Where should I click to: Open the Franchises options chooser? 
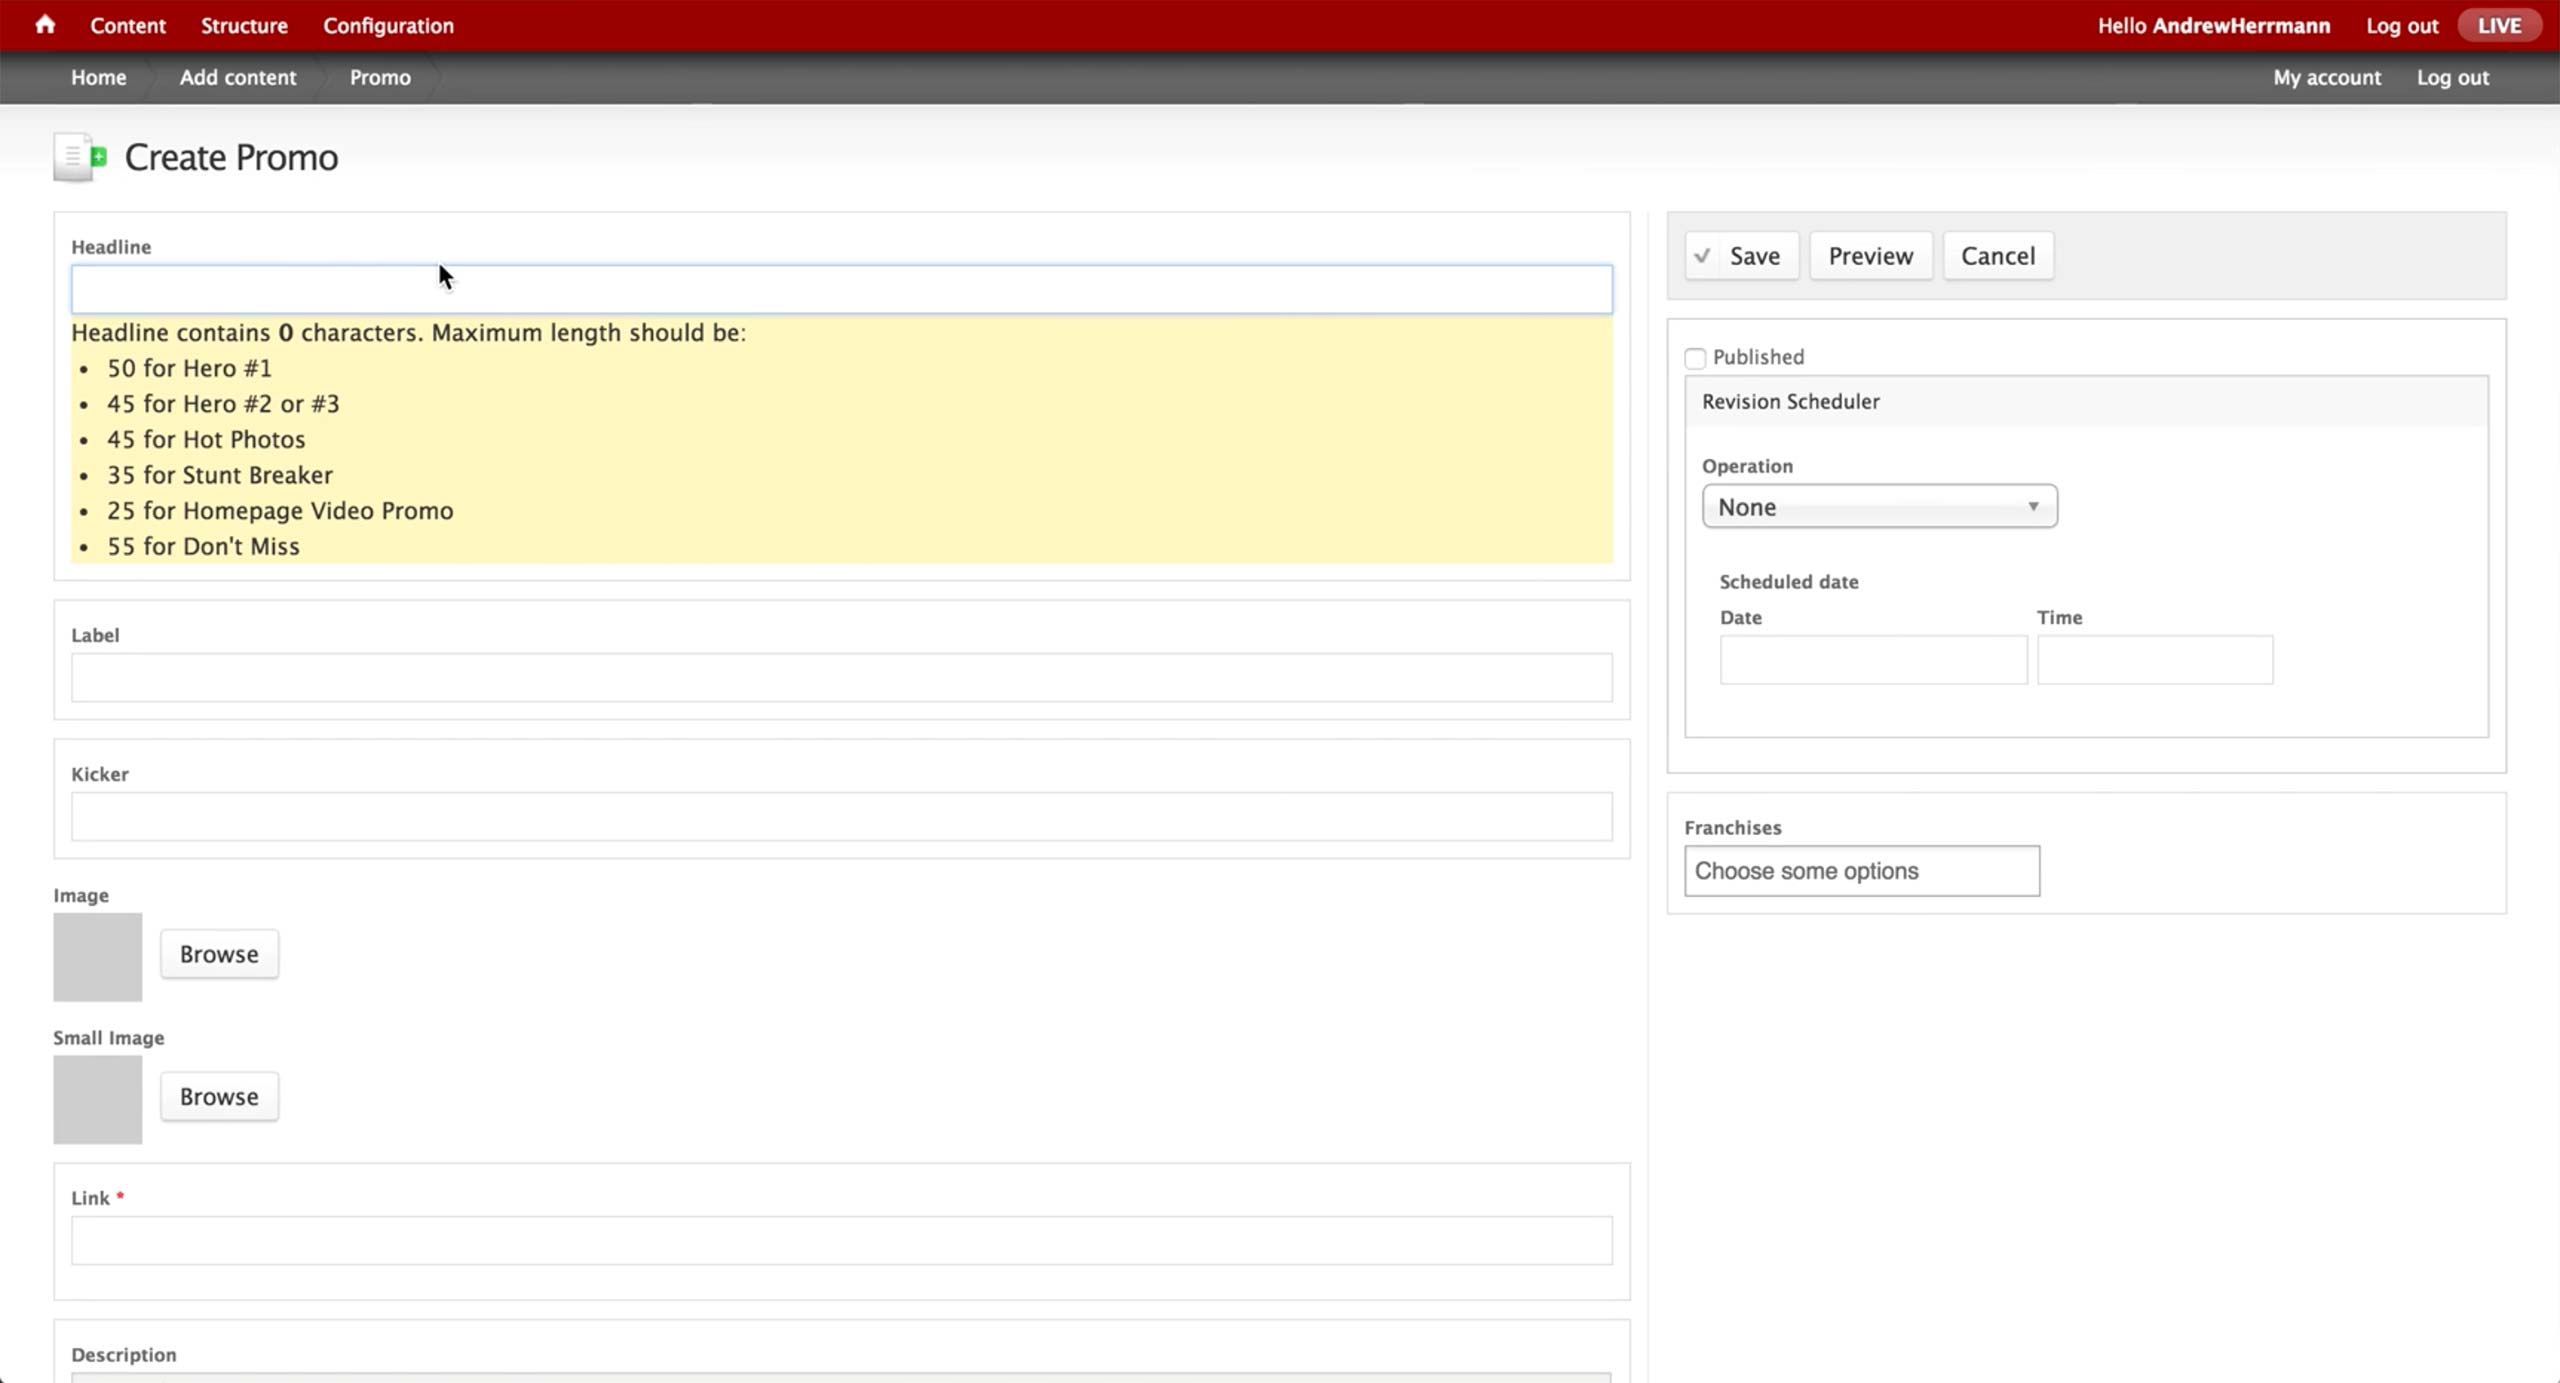point(1861,871)
